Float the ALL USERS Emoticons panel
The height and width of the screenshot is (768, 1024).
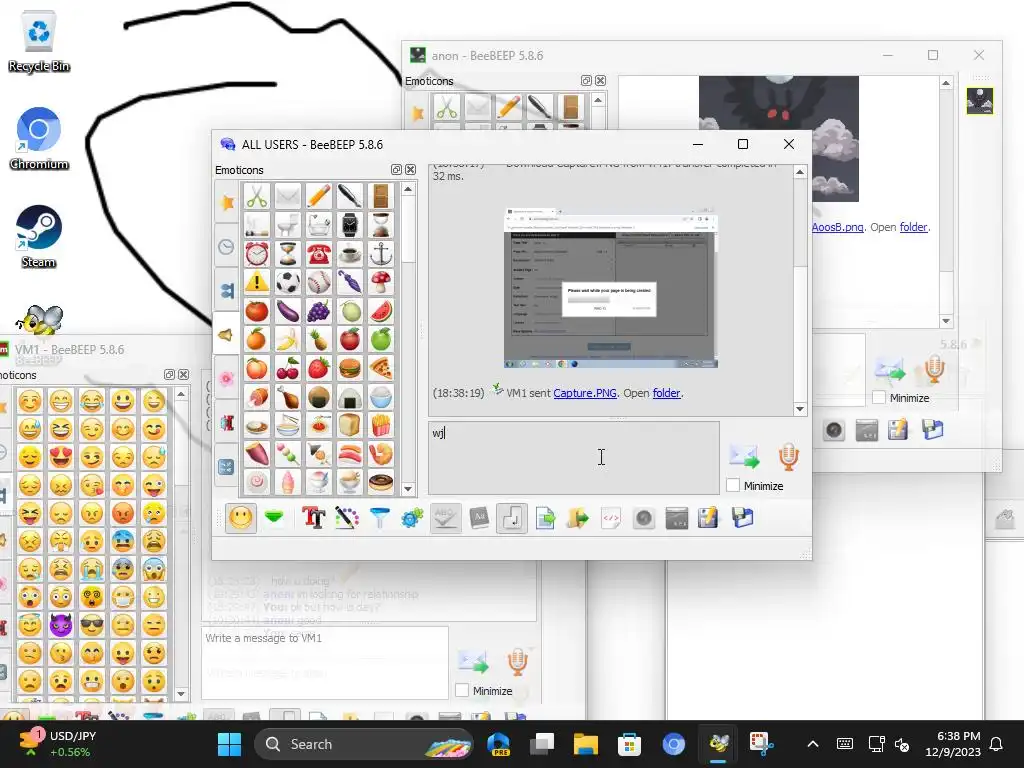click(x=396, y=170)
